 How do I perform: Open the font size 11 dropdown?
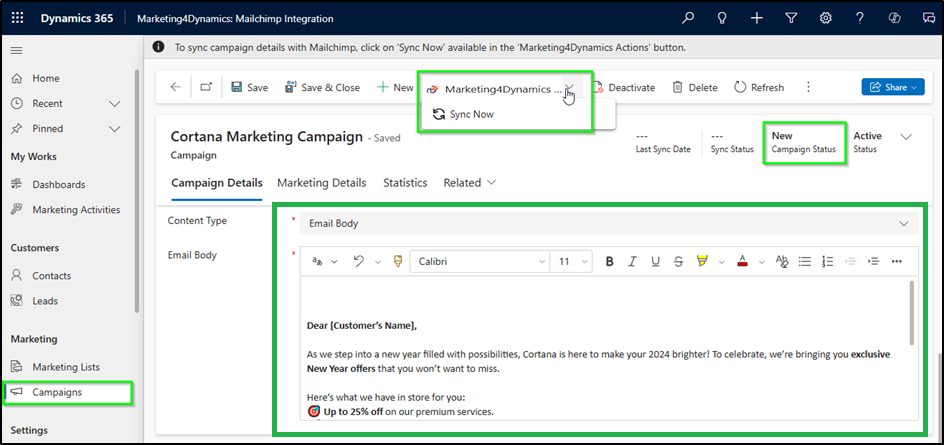pos(571,261)
